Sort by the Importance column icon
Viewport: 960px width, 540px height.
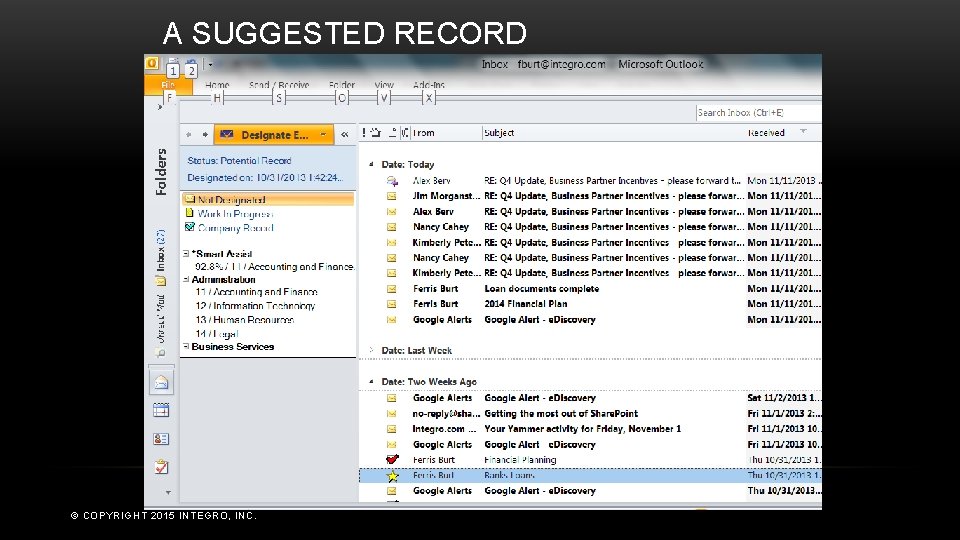pyautogui.click(x=364, y=132)
